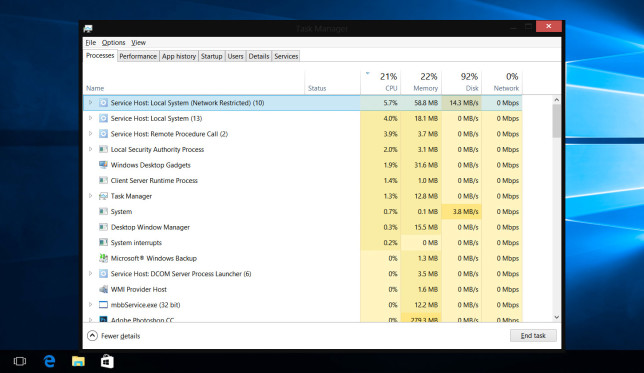Open Task View from the taskbar
Screen dimensions: 644x373
tap(20, 361)
